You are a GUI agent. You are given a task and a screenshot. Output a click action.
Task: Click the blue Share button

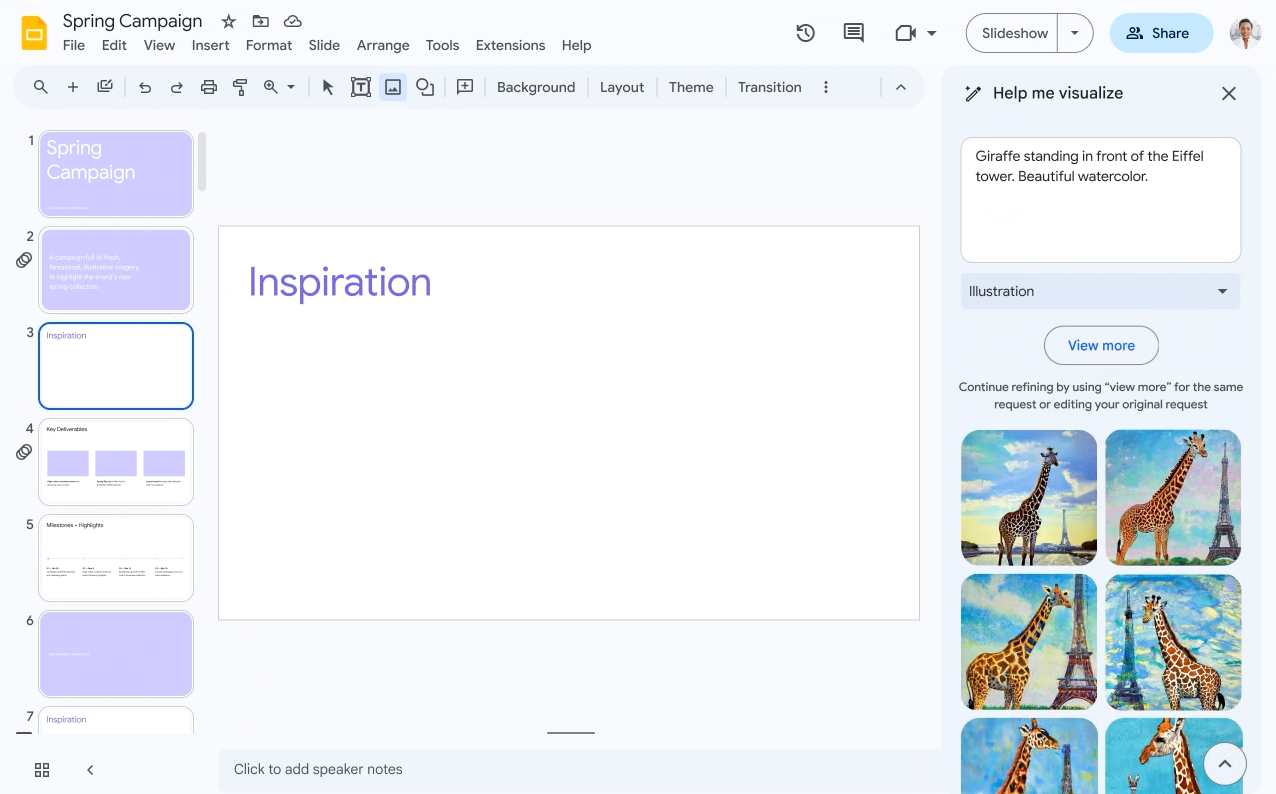click(1160, 33)
